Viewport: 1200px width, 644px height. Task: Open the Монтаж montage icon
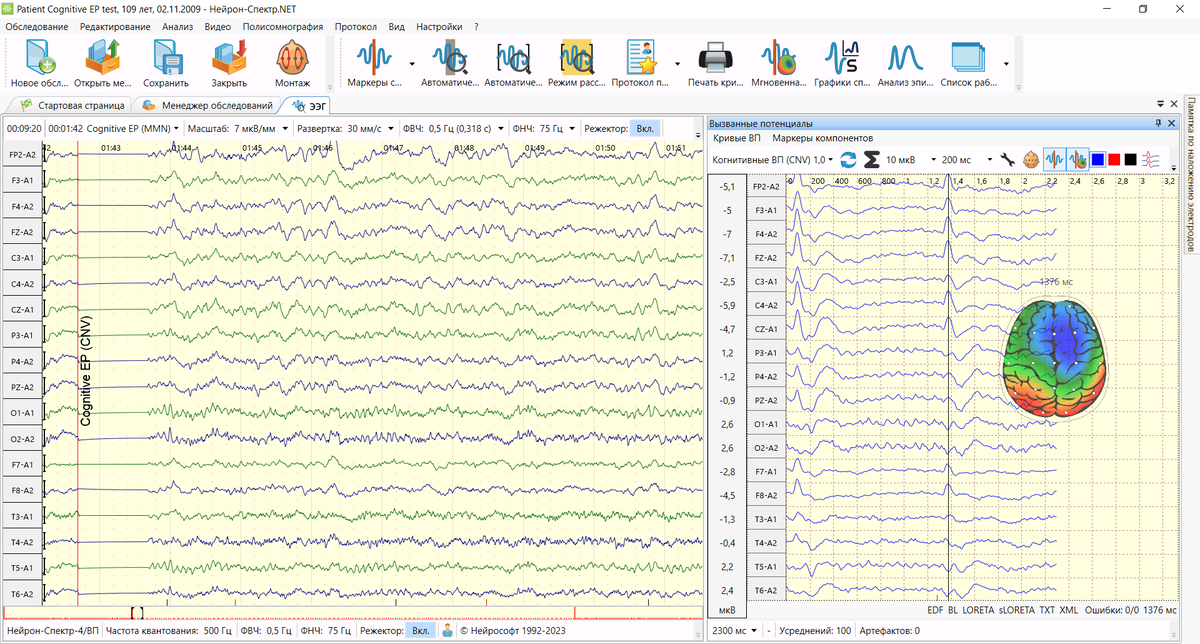coord(292,64)
